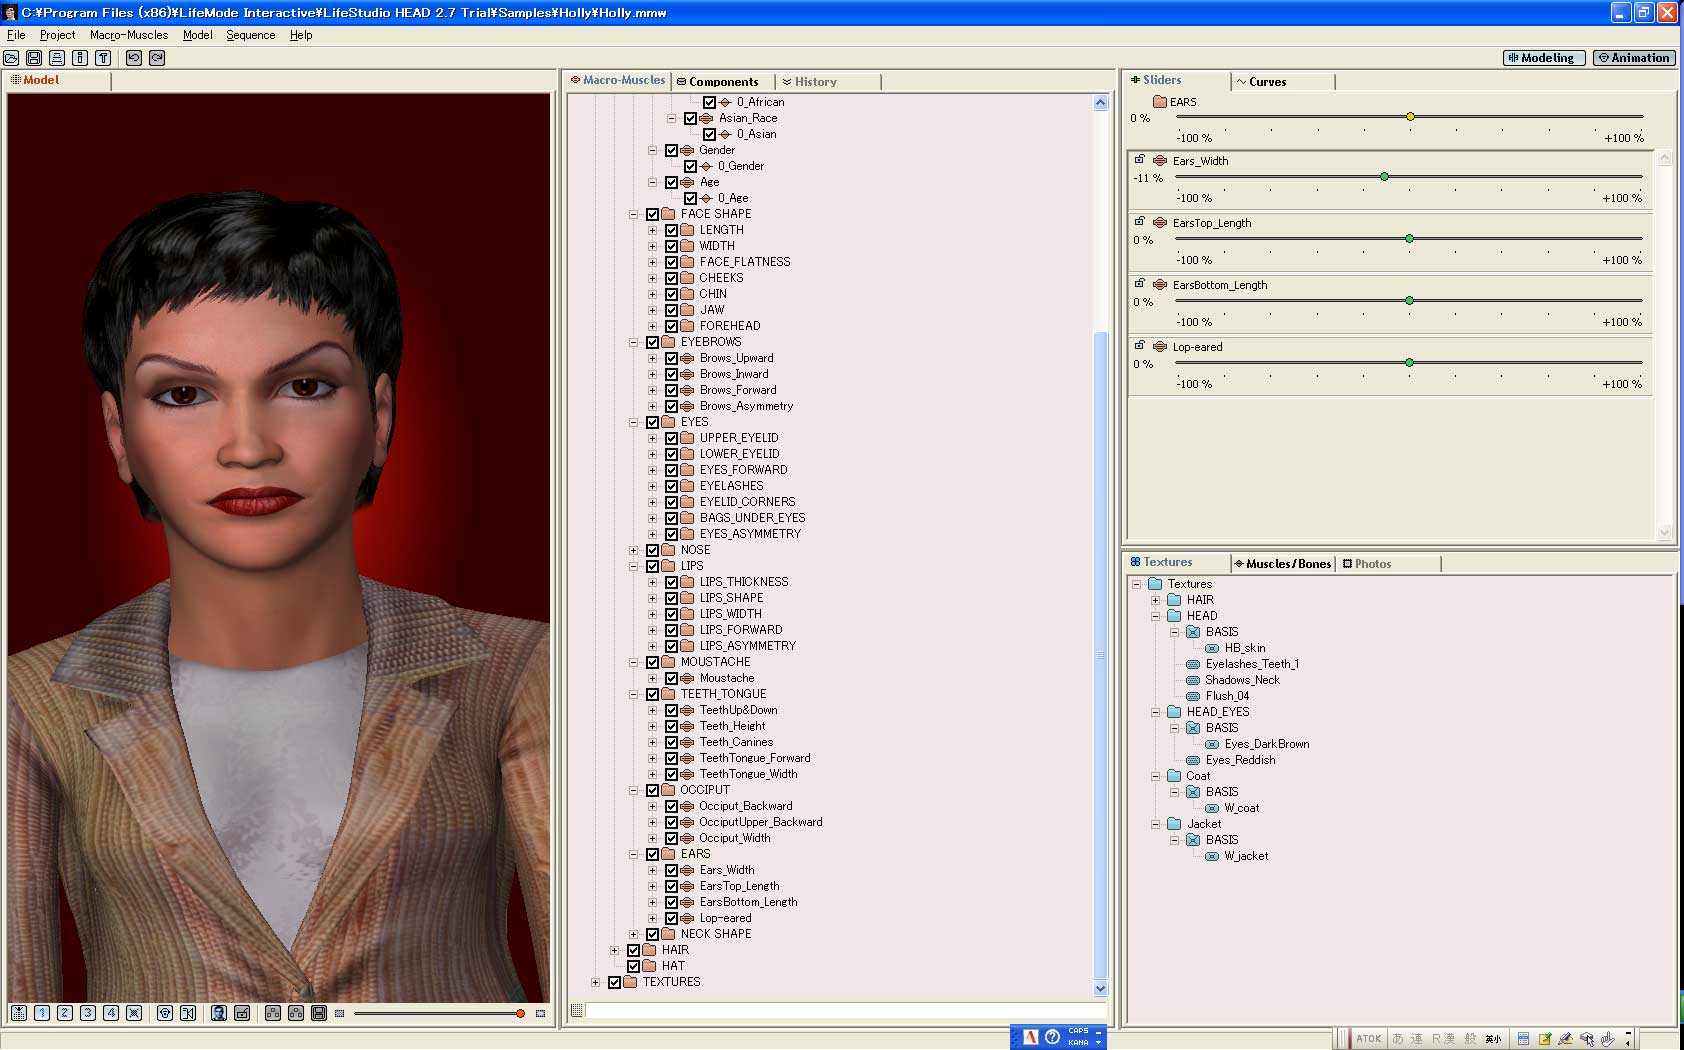This screenshot has width=1684, height=1050.
Task: Switch to Animation mode
Action: (1634, 58)
